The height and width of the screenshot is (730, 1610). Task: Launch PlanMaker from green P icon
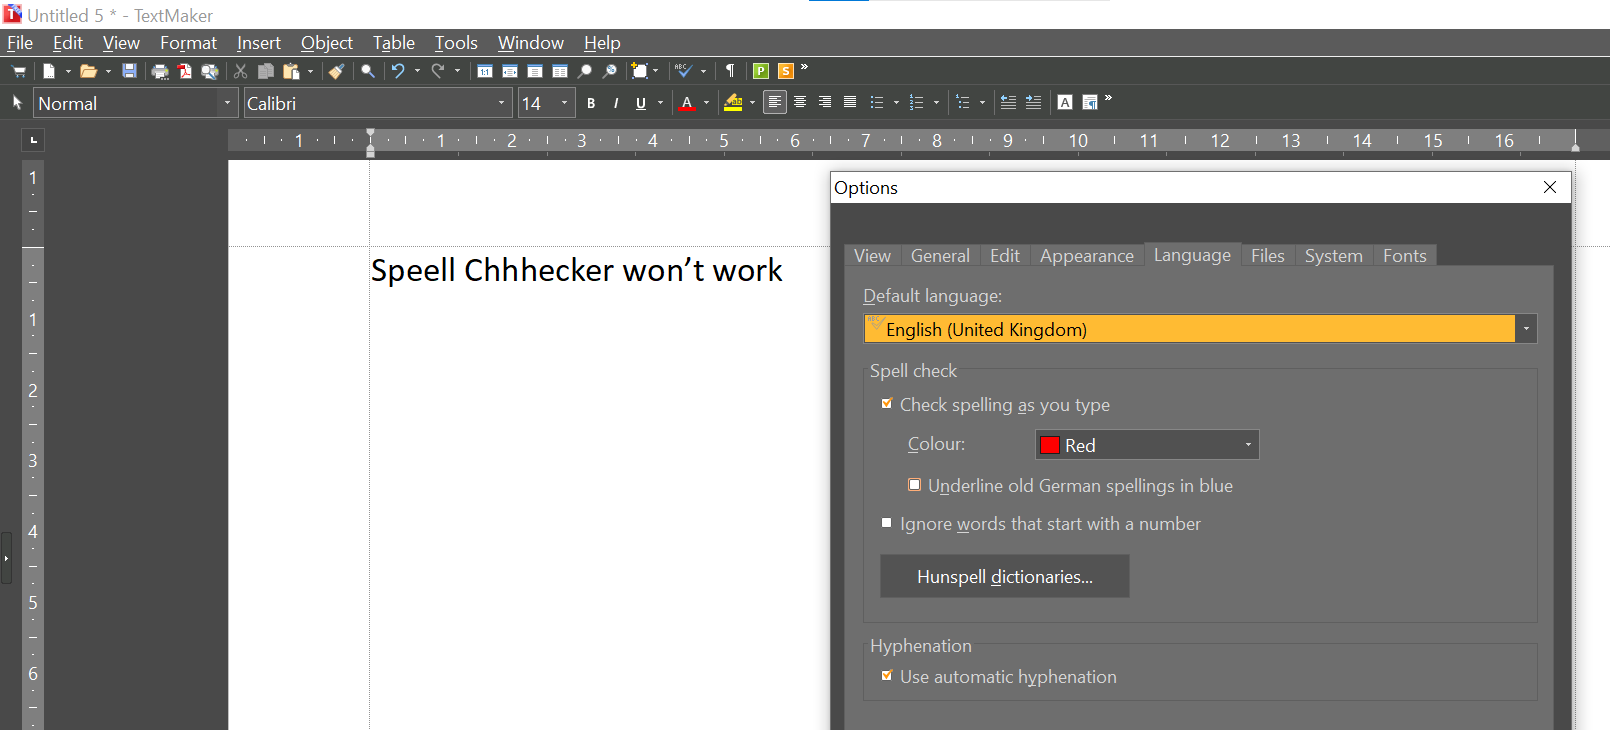coord(761,71)
